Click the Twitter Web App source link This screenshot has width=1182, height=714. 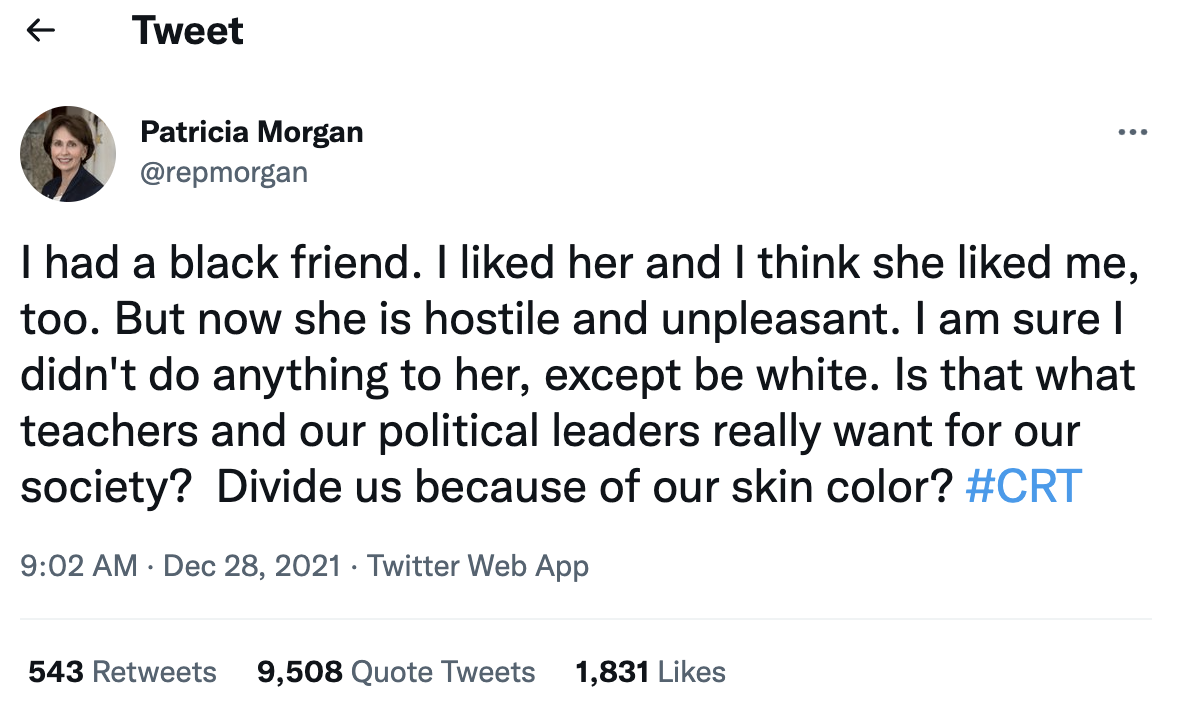click(478, 566)
